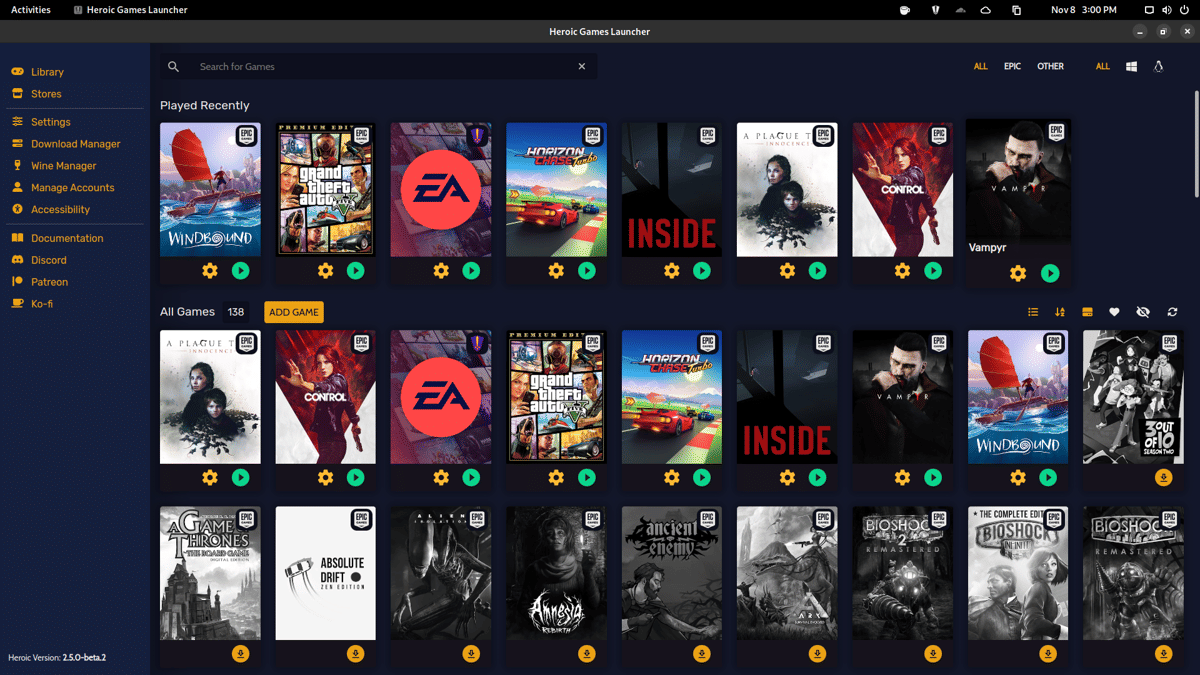The width and height of the screenshot is (1200, 675).
Task: Click the Search for Games field
Action: tap(380, 67)
